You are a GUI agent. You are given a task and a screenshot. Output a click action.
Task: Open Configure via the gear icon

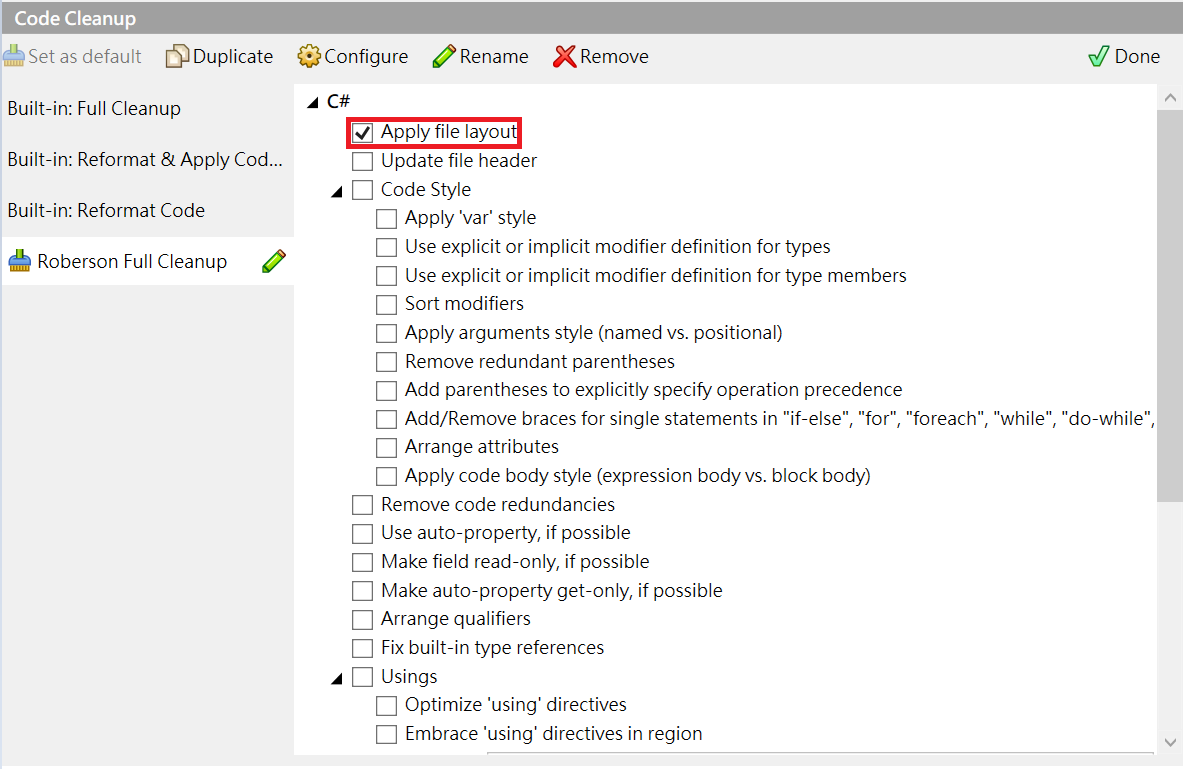tap(309, 56)
